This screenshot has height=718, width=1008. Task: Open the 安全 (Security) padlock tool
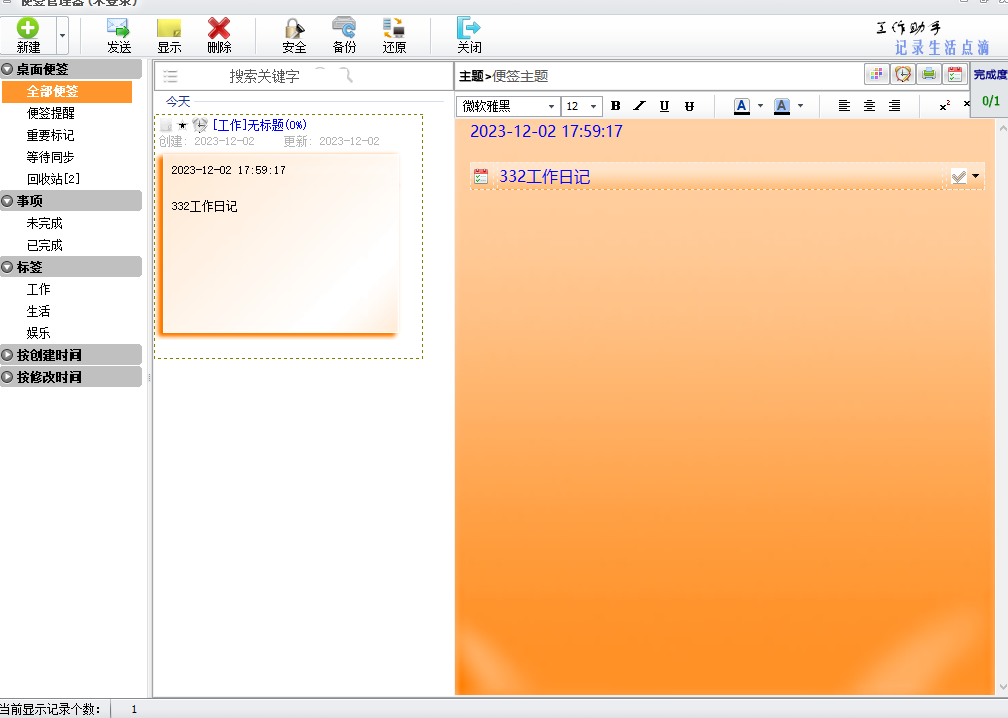(x=294, y=29)
